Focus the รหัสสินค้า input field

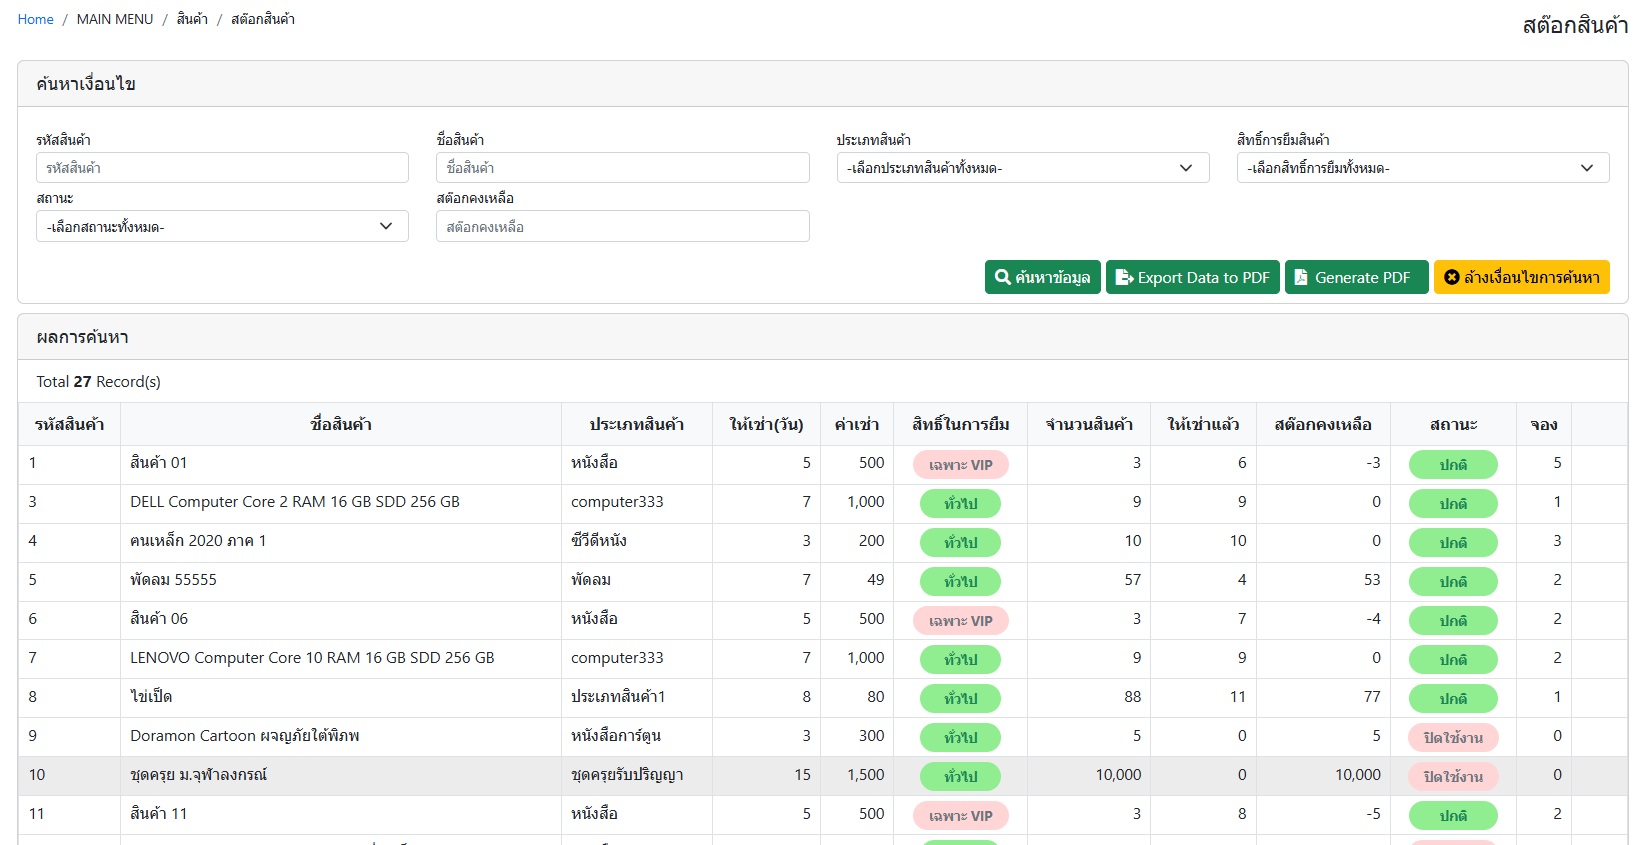[x=222, y=168]
